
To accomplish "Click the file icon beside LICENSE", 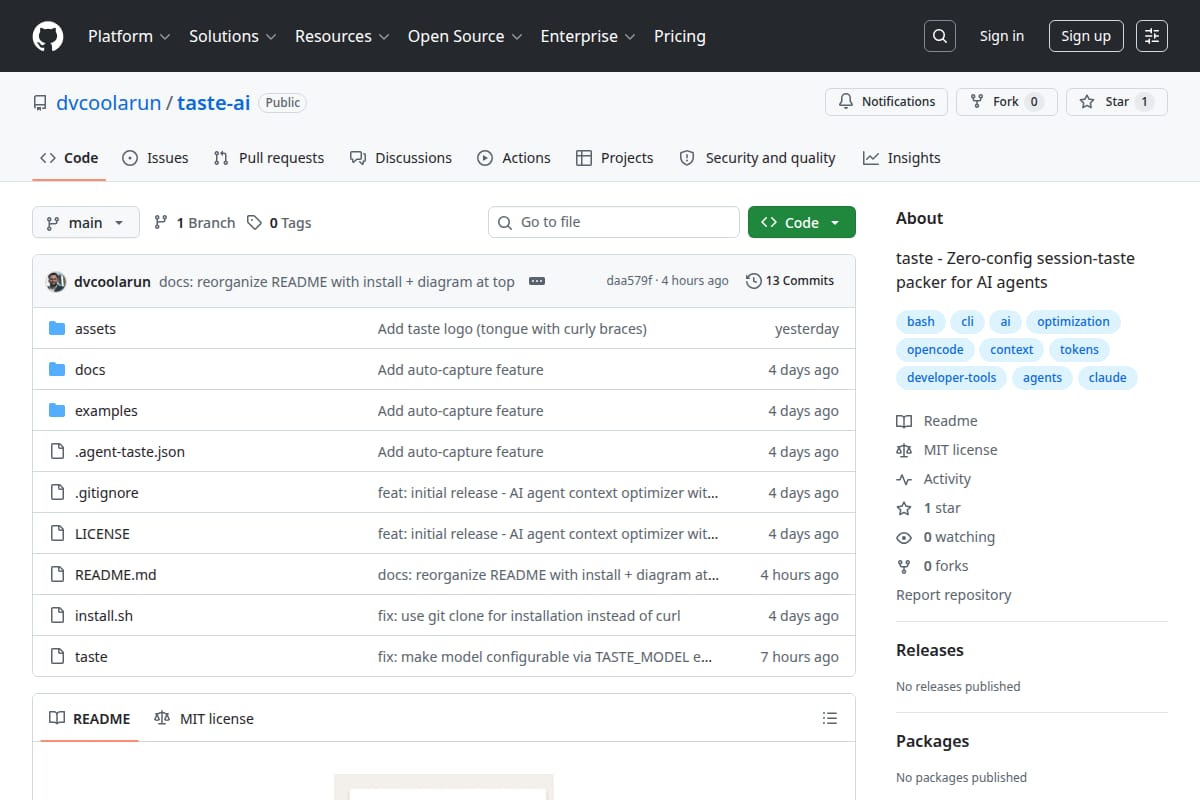I will pos(57,534).
